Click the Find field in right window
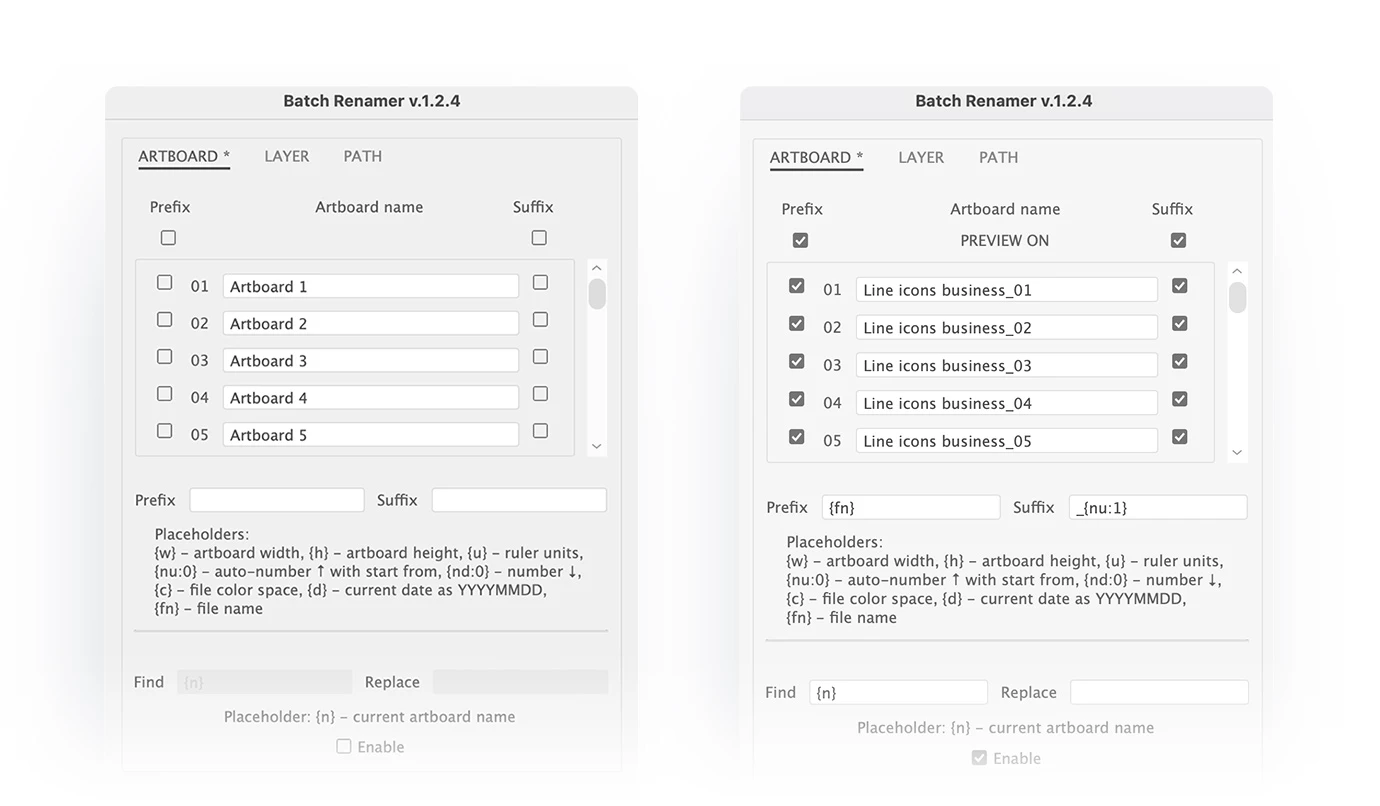Viewport: 1380px width, 806px height. (899, 692)
